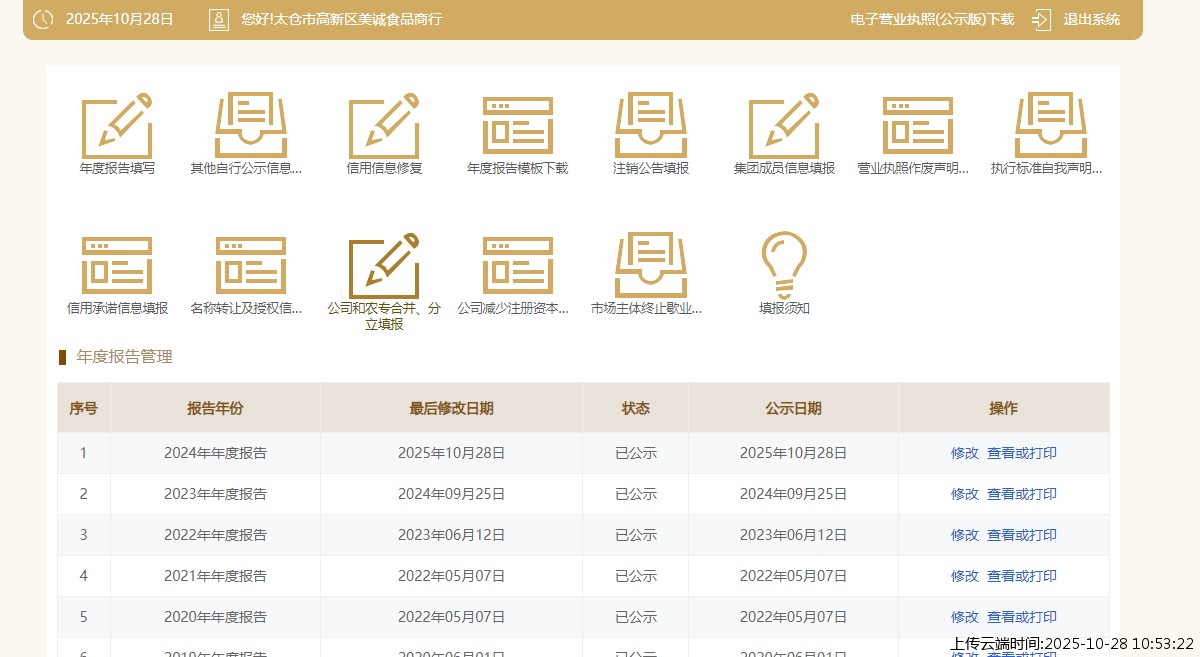This screenshot has height=657, width=1200.
Task: Click 查看或打印 for 2023年年度报告
Action: [1021, 494]
